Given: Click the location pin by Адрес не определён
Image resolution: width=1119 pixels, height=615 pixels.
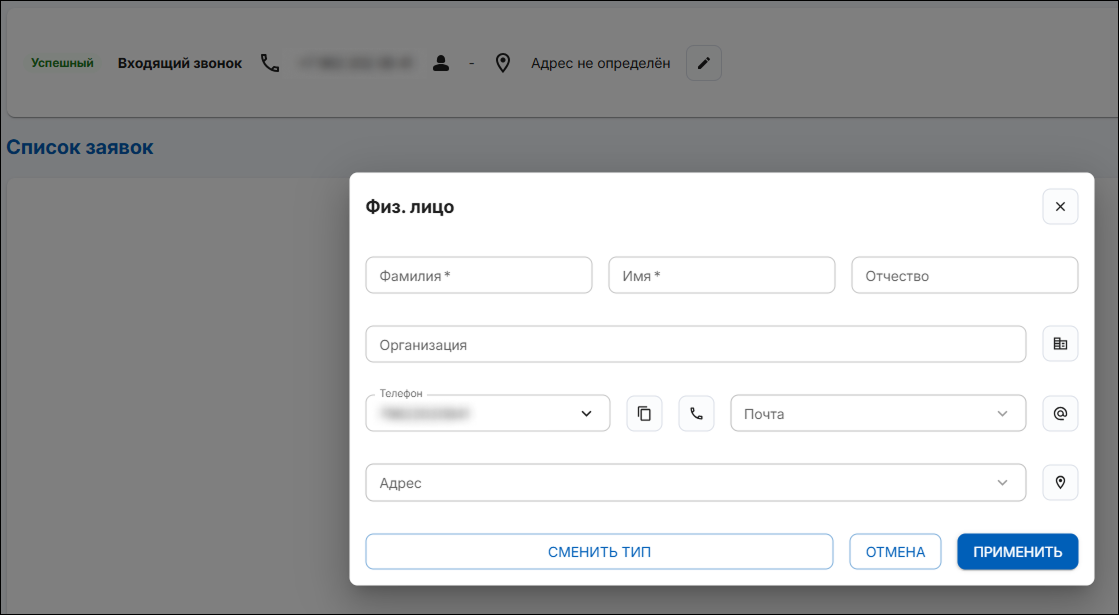Looking at the screenshot, I should pyautogui.click(x=503, y=63).
